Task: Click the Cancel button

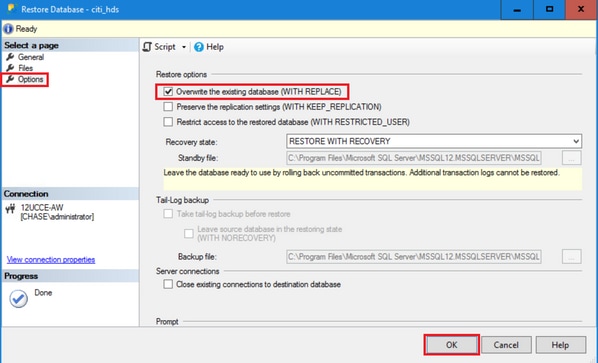Action: click(x=506, y=345)
